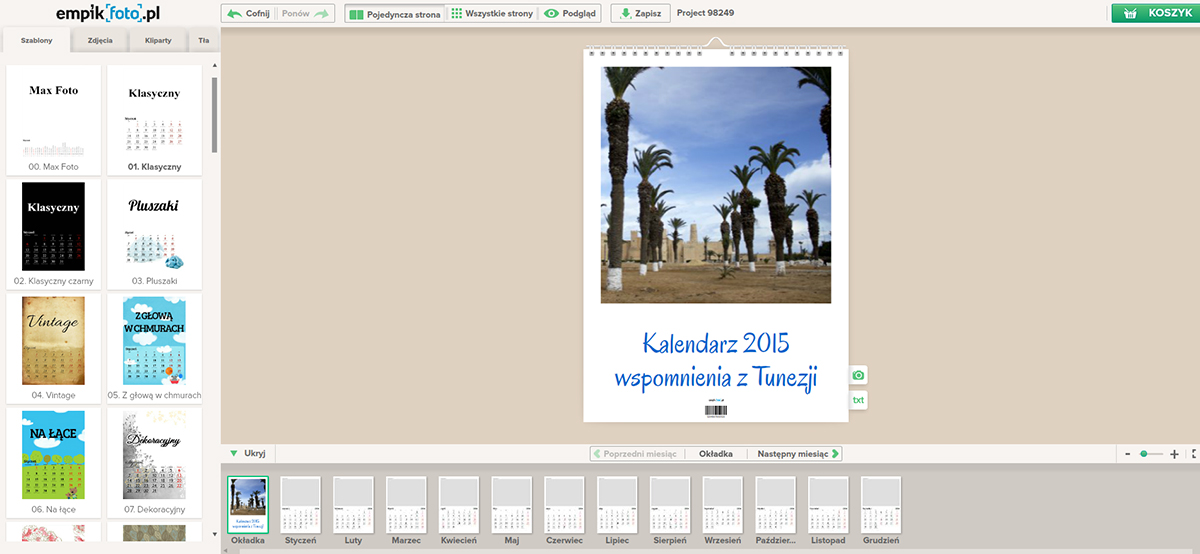Image resolution: width=1200 pixels, height=554 pixels.
Task: Click the empikfoto.pl logo
Action: pyautogui.click(x=108, y=14)
